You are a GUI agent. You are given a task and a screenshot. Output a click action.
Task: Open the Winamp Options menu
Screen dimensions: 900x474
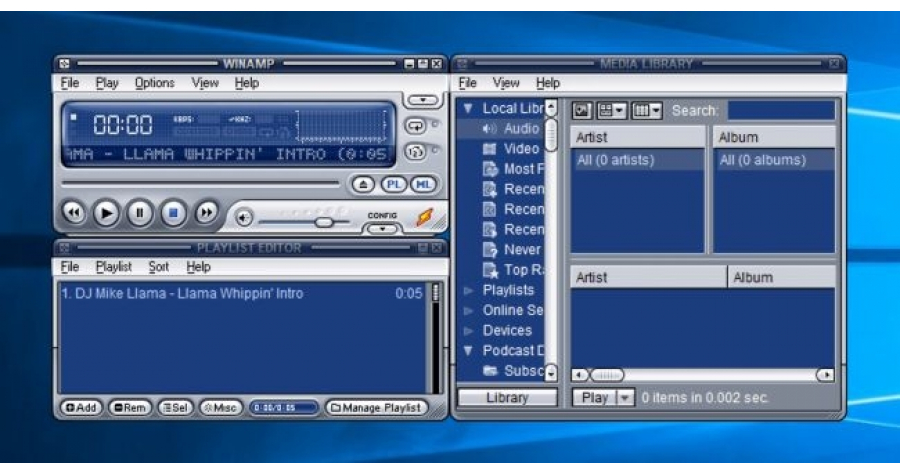[154, 83]
